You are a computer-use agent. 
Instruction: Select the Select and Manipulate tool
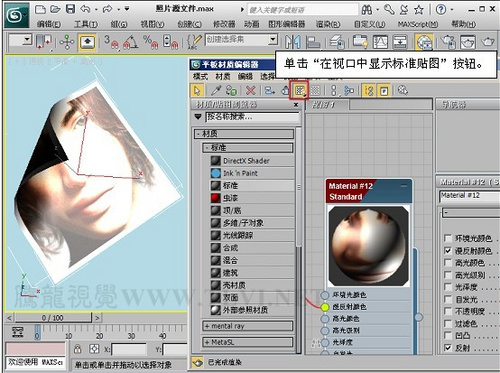pos(67,42)
